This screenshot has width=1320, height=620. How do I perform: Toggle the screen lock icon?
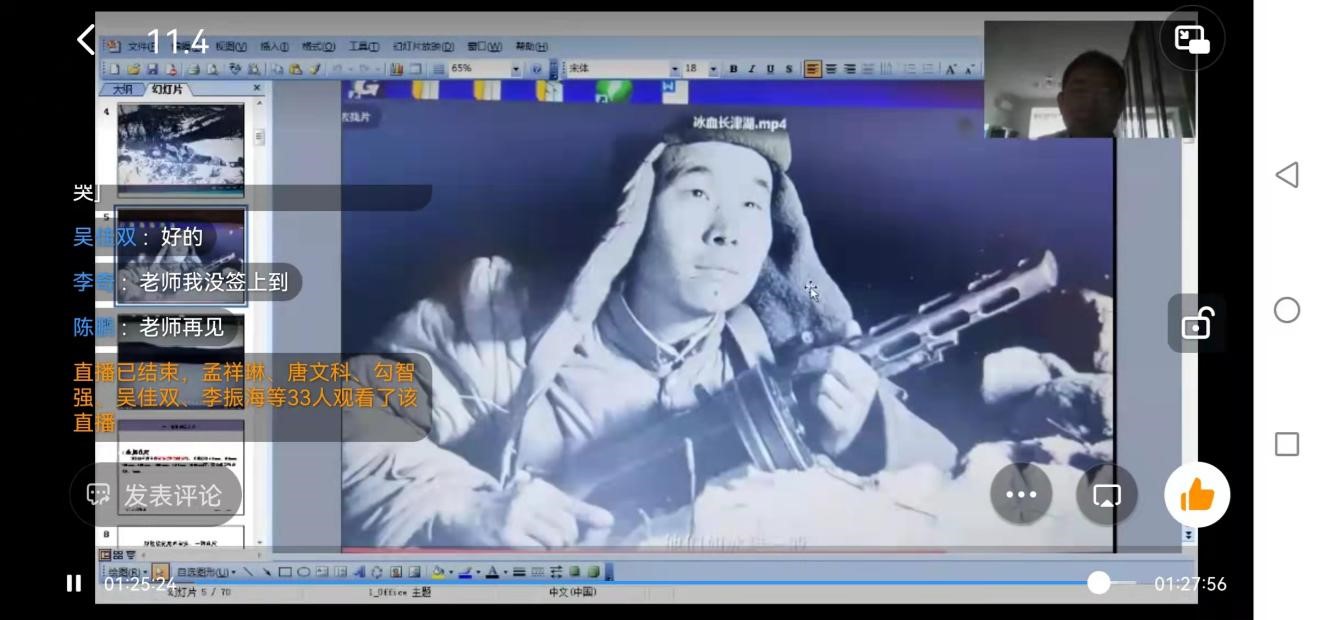pyautogui.click(x=1196, y=324)
